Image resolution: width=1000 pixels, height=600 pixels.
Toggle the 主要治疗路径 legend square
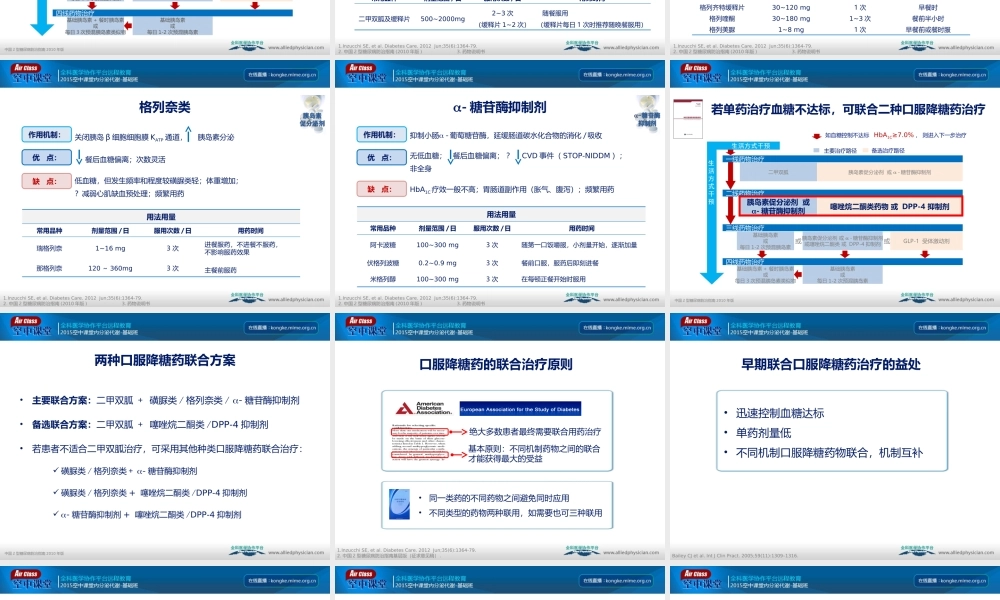[x=814, y=150]
